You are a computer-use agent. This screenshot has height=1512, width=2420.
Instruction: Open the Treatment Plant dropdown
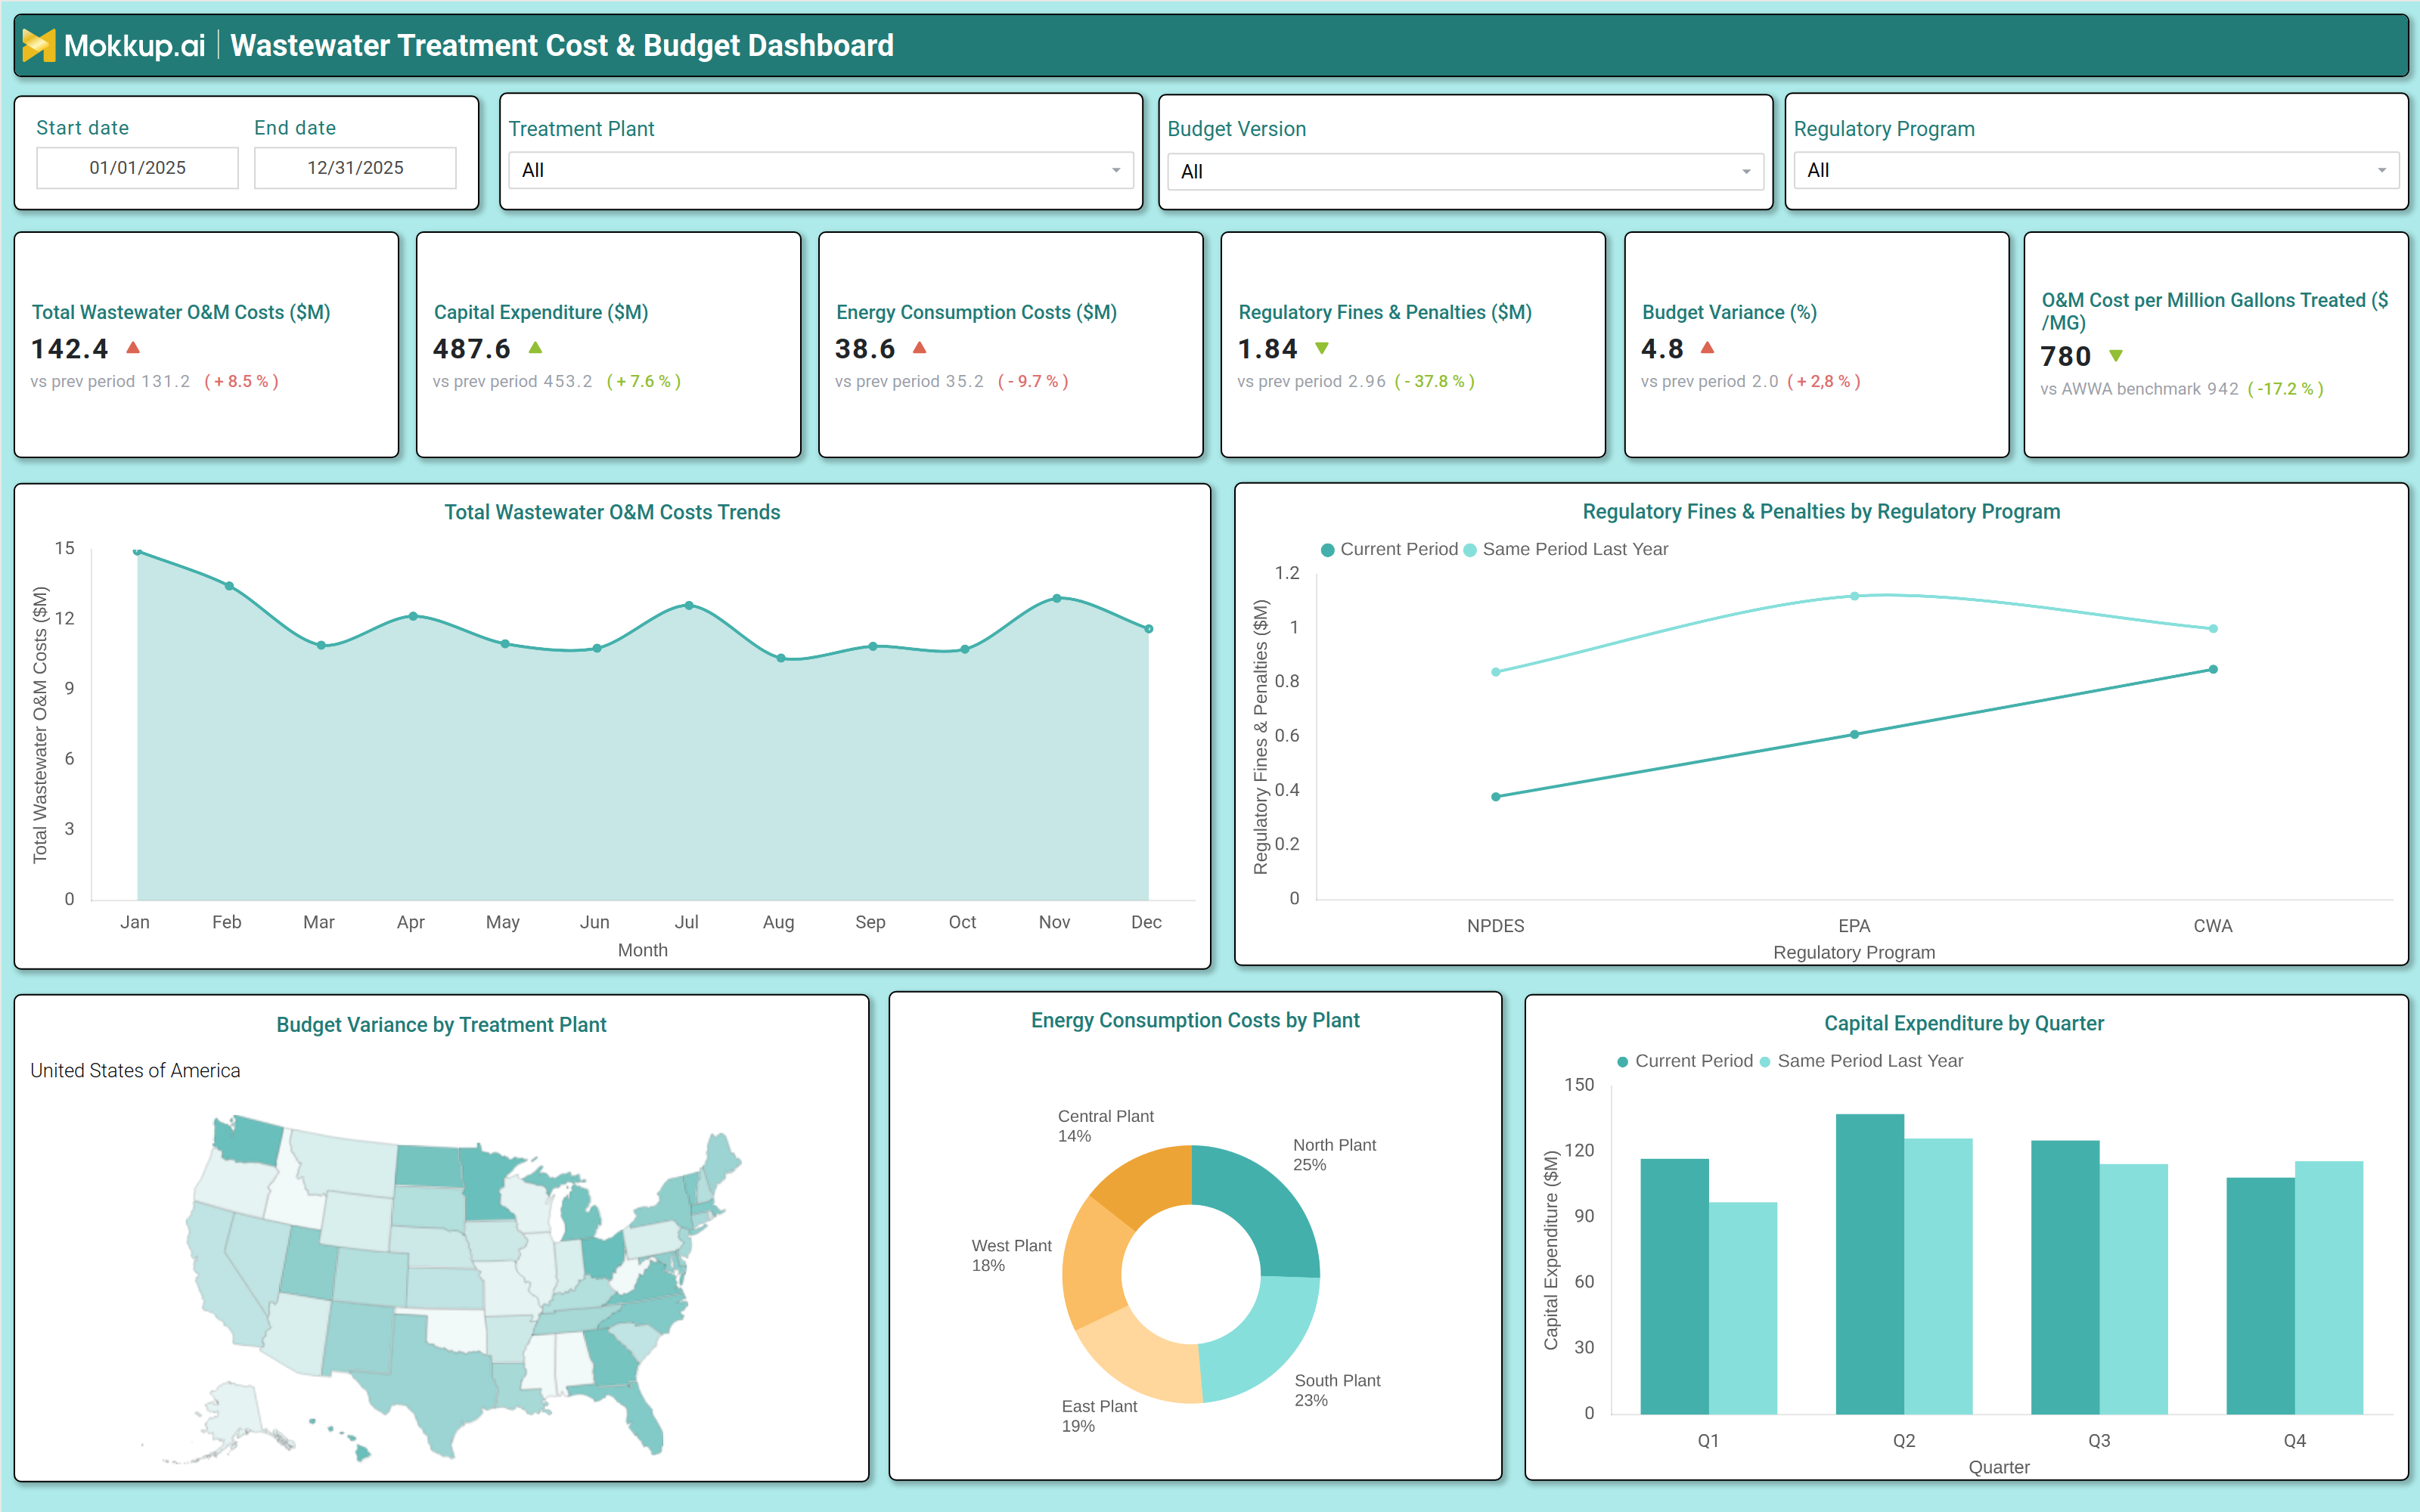tap(821, 170)
